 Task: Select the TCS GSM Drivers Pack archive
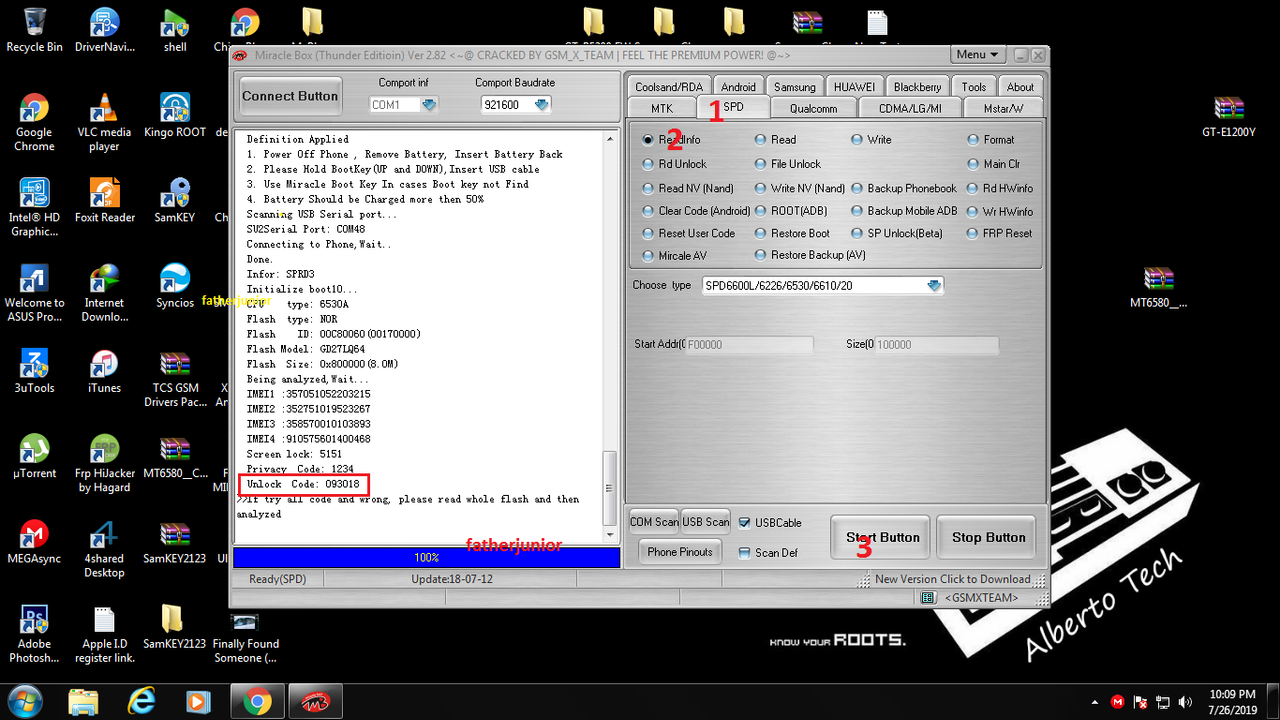coord(175,379)
